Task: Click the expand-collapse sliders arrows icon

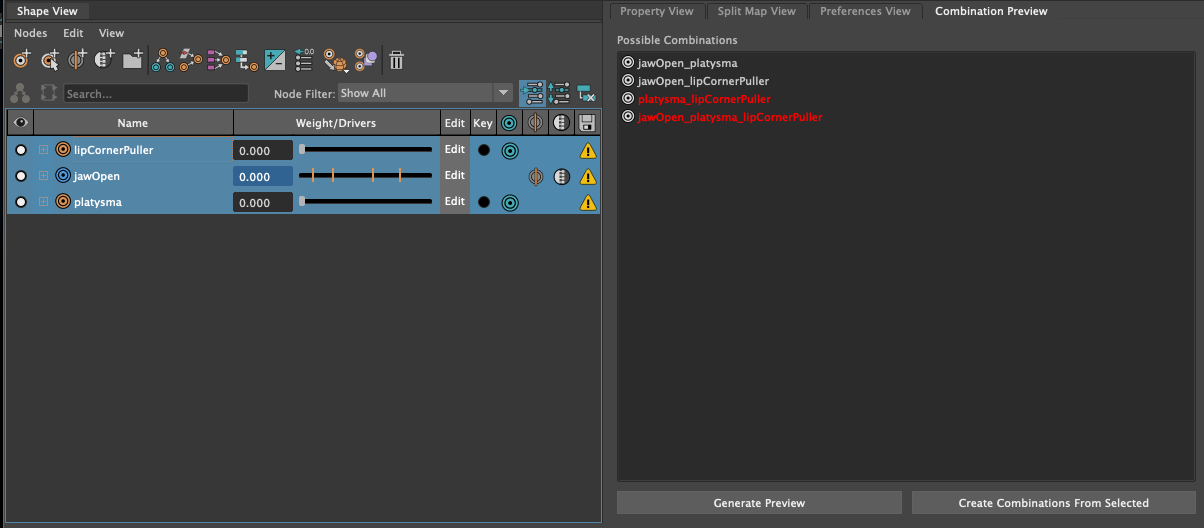Action: [560, 93]
